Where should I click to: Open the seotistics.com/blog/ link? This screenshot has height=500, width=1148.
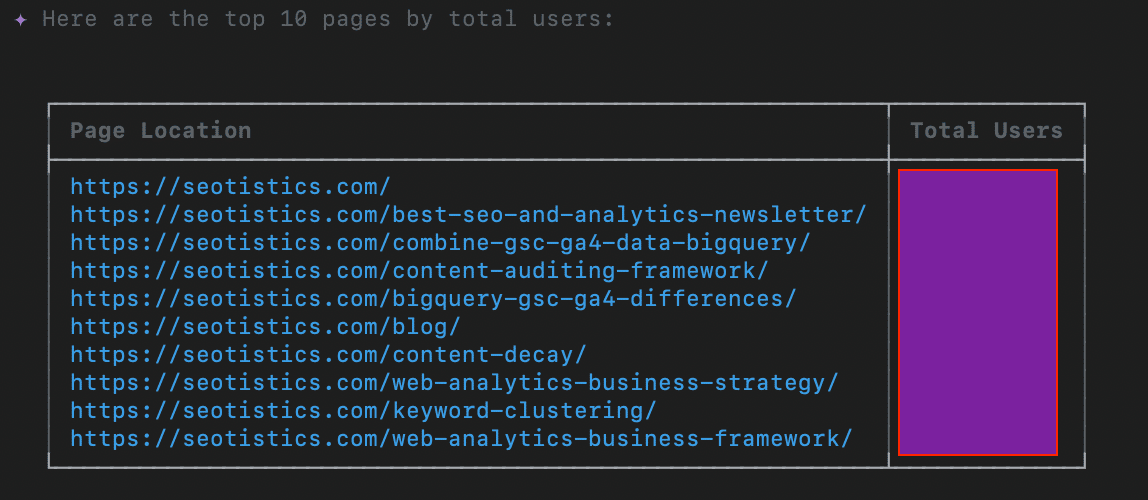click(x=265, y=326)
